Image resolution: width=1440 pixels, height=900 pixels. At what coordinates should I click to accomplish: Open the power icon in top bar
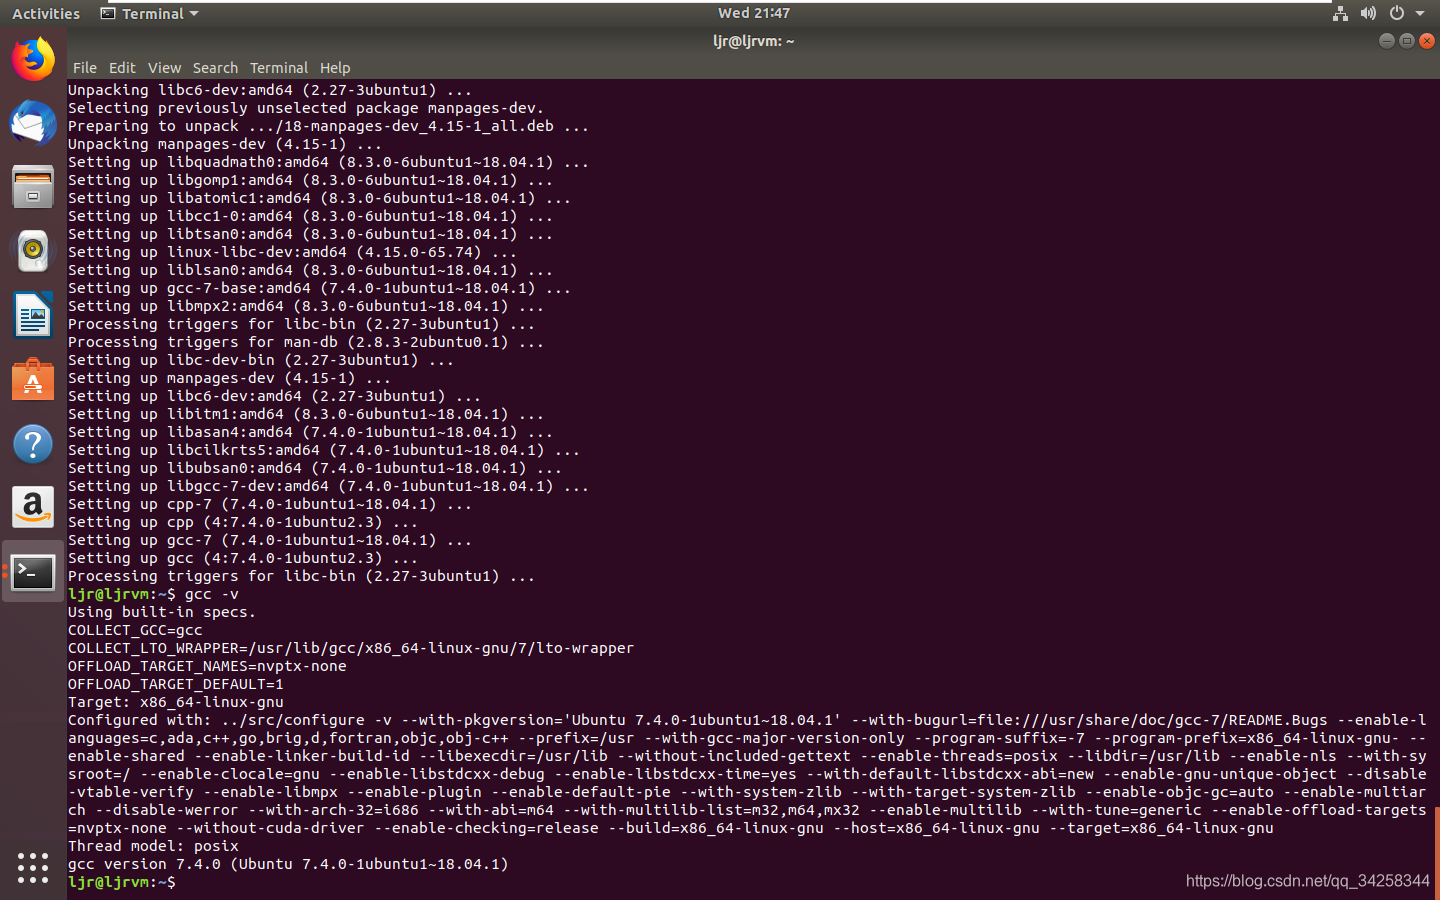point(1396,13)
